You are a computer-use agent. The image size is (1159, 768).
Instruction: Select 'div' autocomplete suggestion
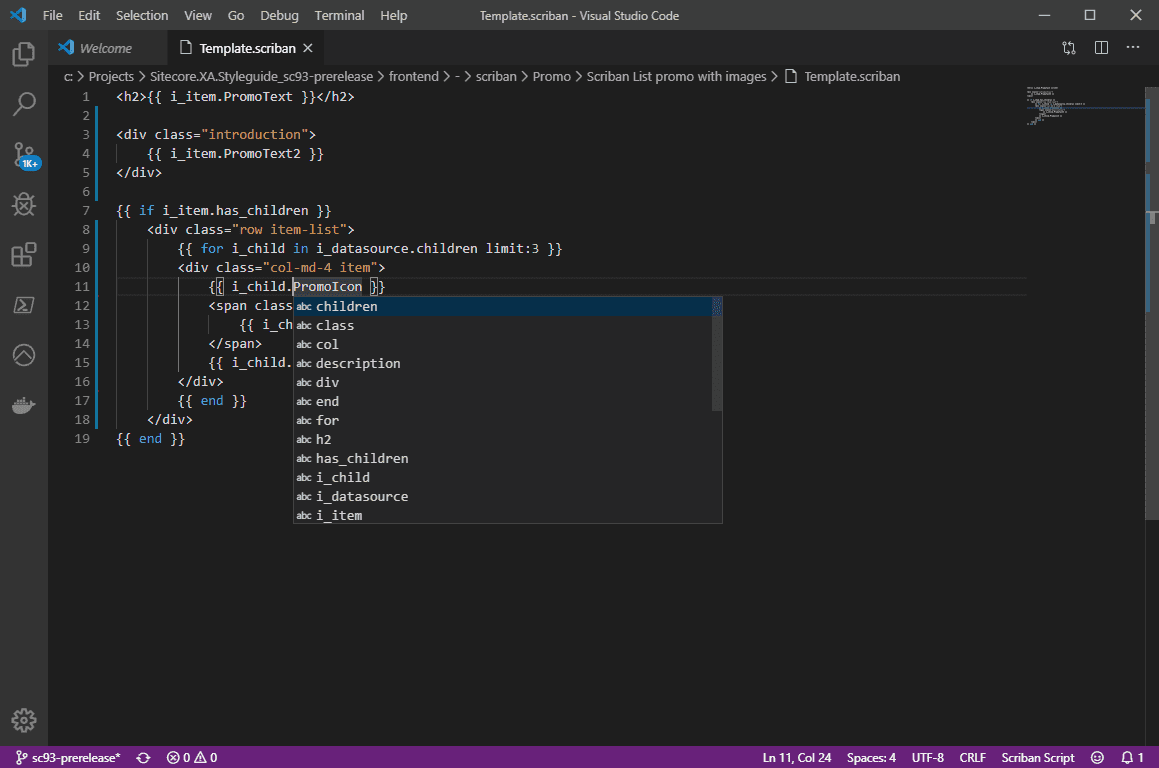pyautogui.click(x=503, y=382)
